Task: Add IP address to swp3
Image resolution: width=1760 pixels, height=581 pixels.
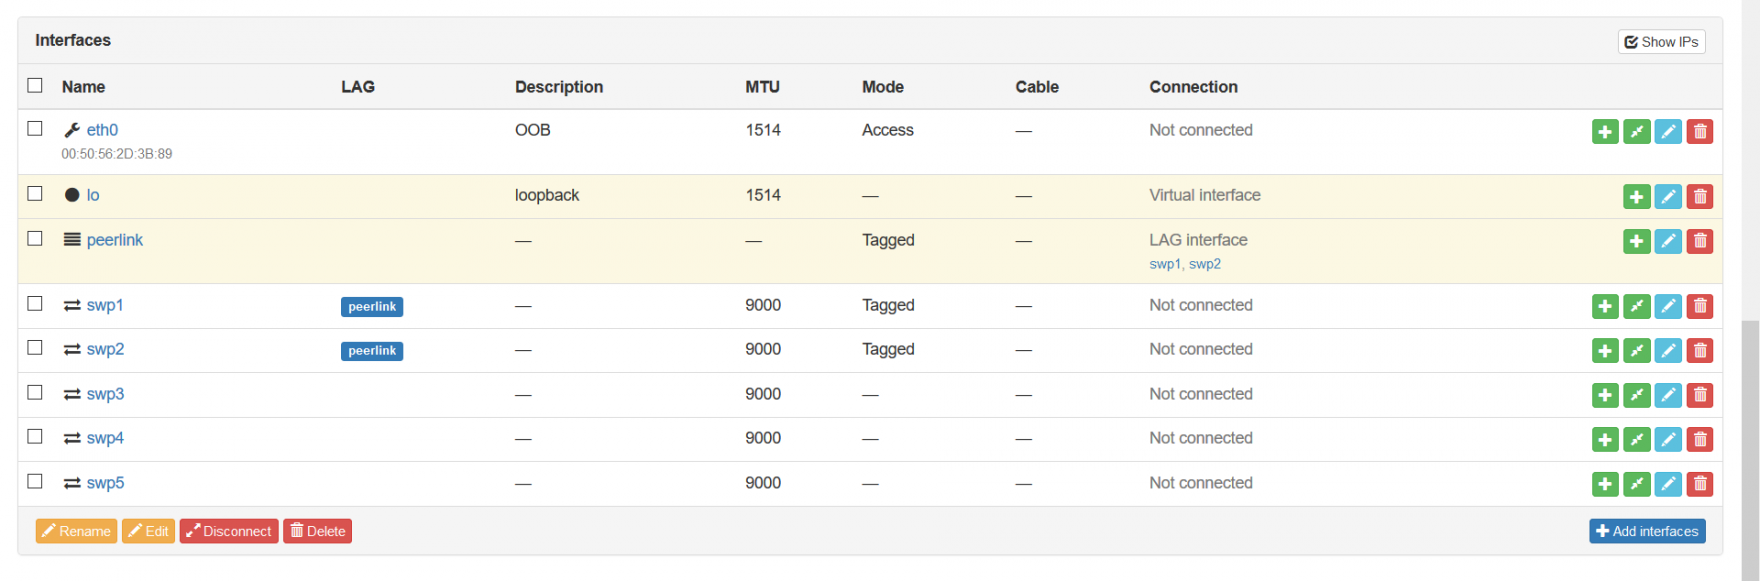Action: pyautogui.click(x=1605, y=395)
